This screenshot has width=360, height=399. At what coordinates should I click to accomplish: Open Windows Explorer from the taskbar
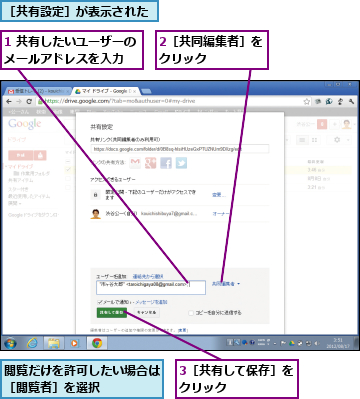point(53,343)
